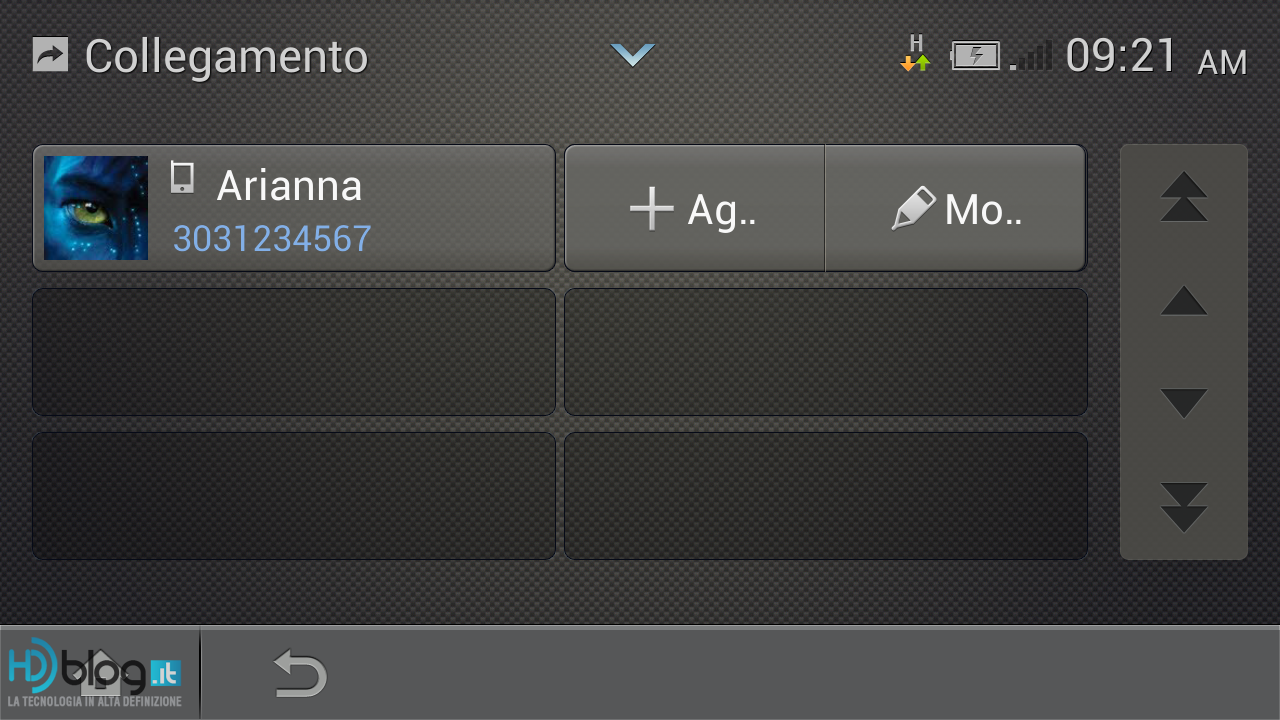This screenshot has width=1280, height=720.
Task: Jump to top with double-up arrow
Action: pos(1184,197)
